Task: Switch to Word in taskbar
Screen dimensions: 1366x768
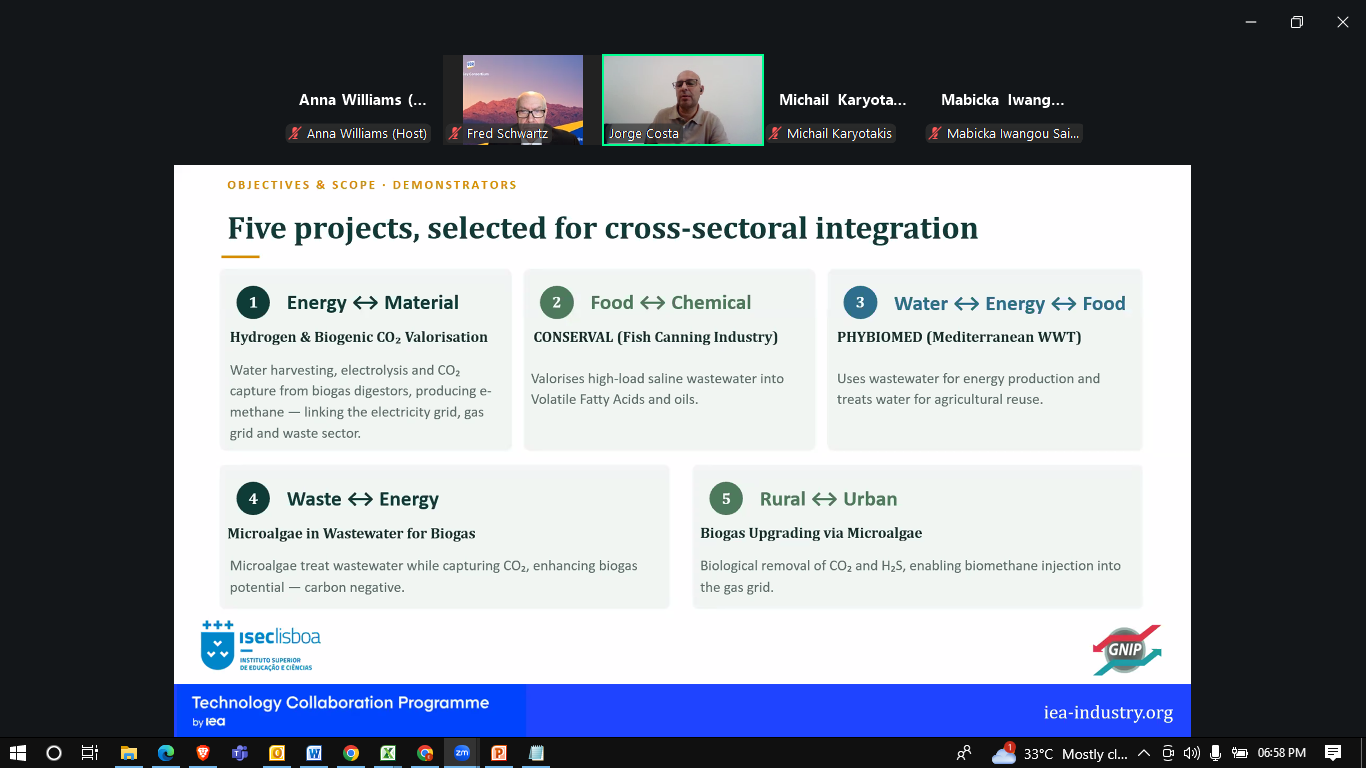Action: point(314,753)
